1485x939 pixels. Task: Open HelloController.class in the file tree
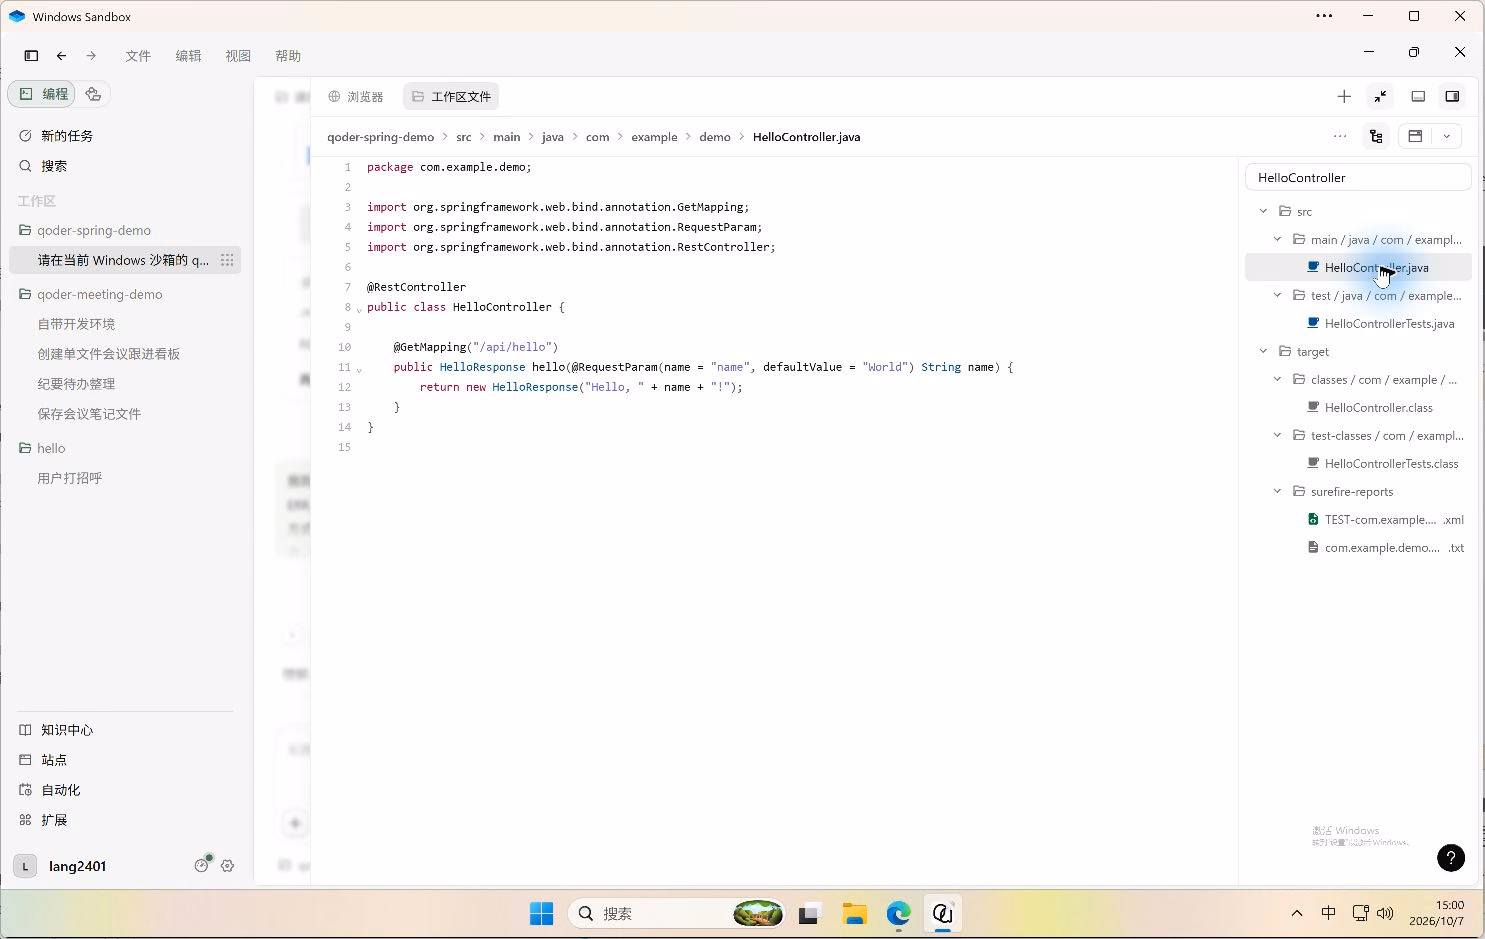coord(1358,408)
